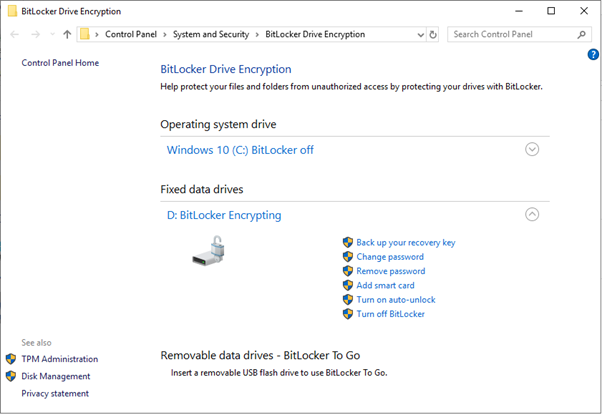The image size is (602, 415).
Task: Open Disk Management
Action: [x=56, y=376]
